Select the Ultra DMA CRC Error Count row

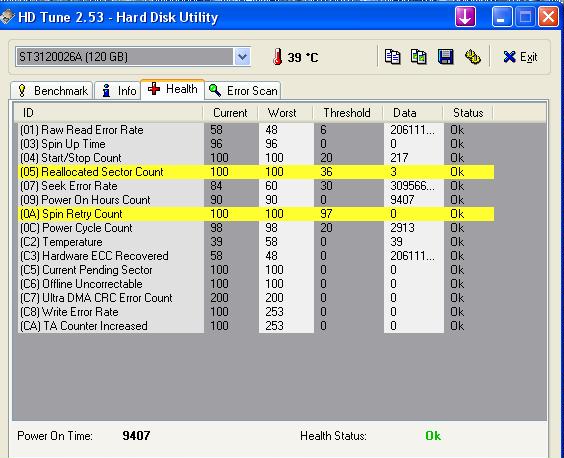[256, 298]
